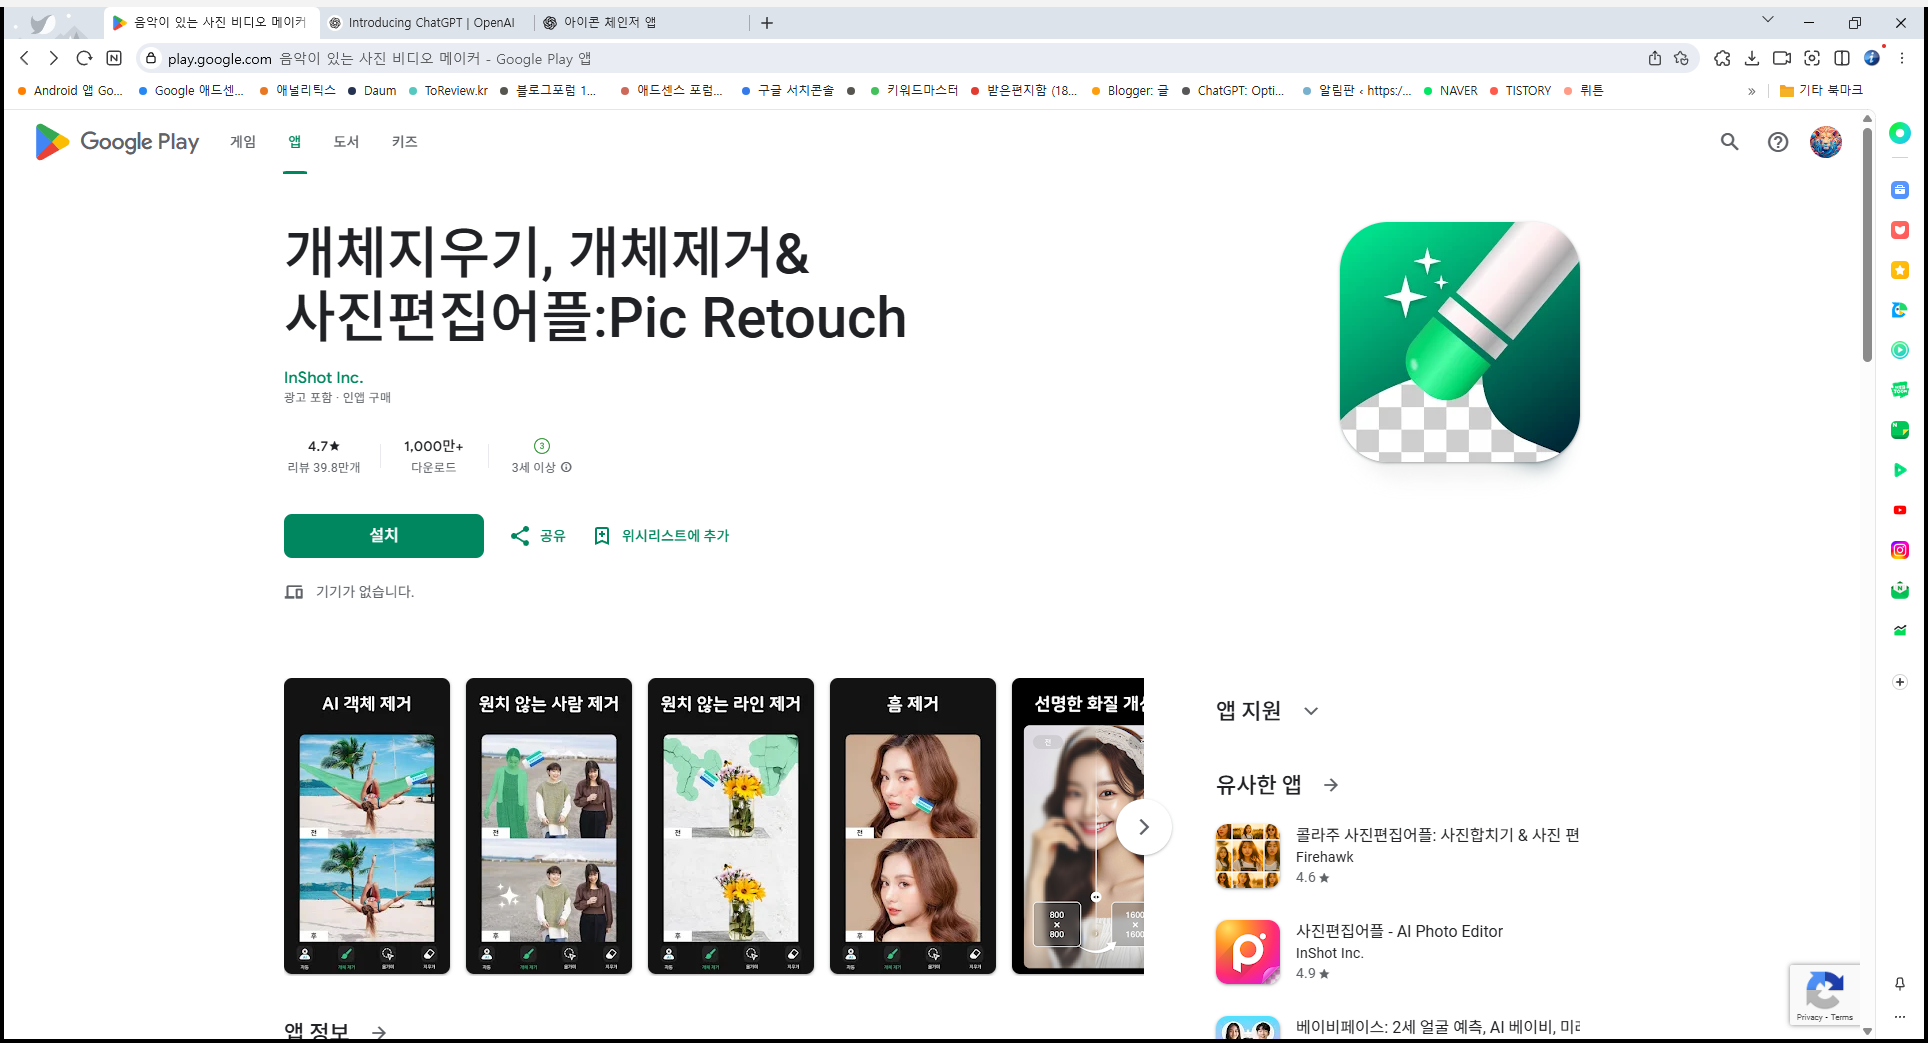This screenshot has width=1928, height=1043.
Task: Open the split screen toolbar icon
Action: coord(1843,58)
